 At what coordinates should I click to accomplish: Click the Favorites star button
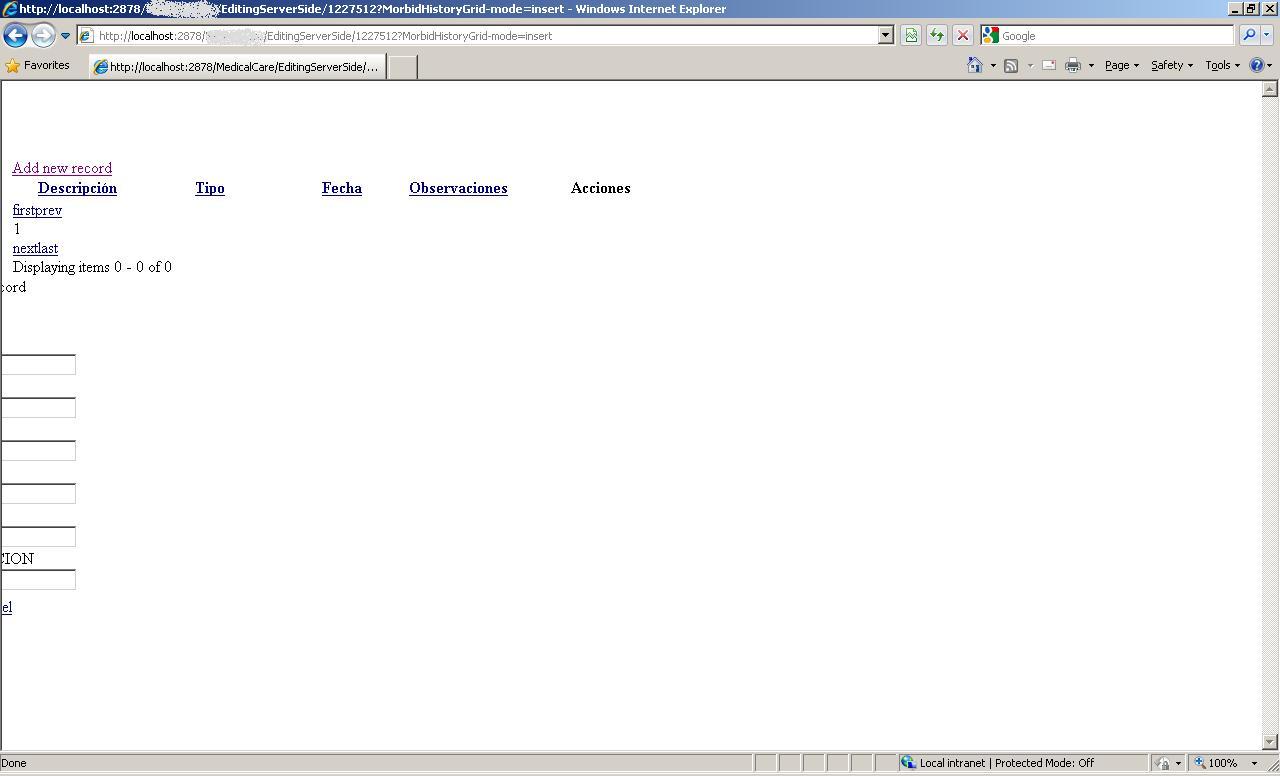[37, 65]
